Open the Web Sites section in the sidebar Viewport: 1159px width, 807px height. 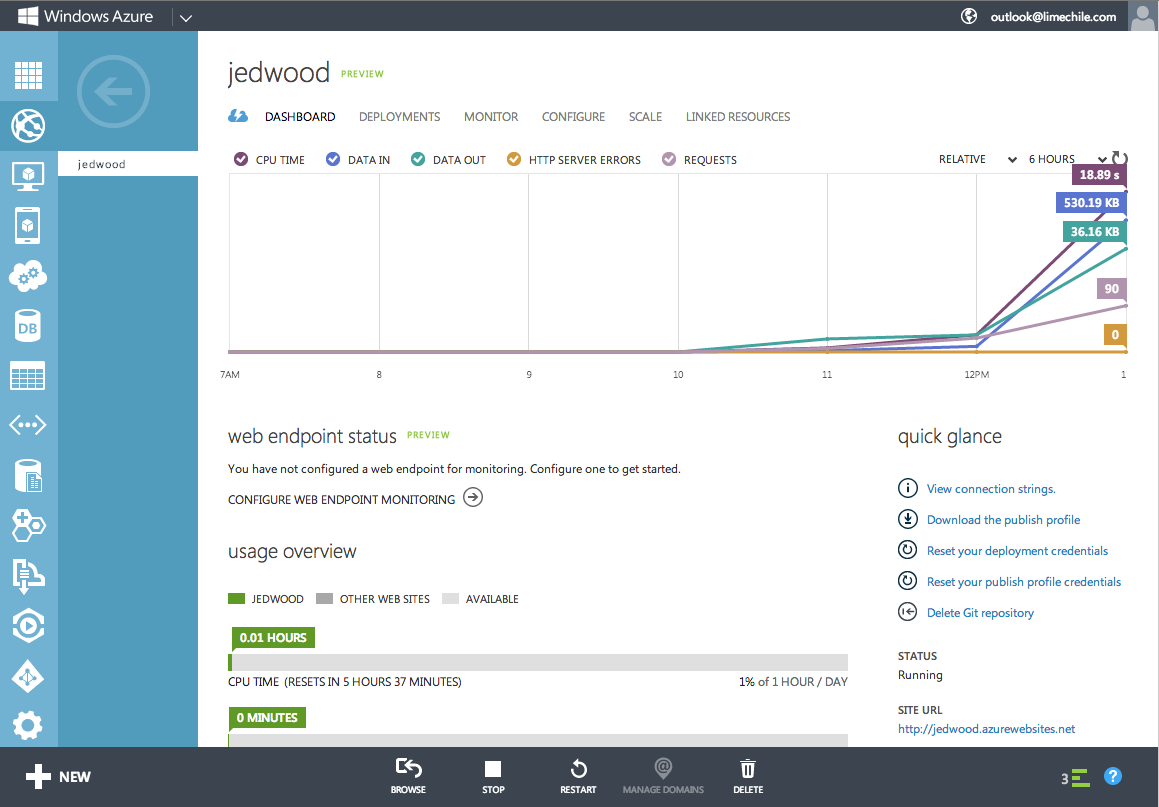28,127
